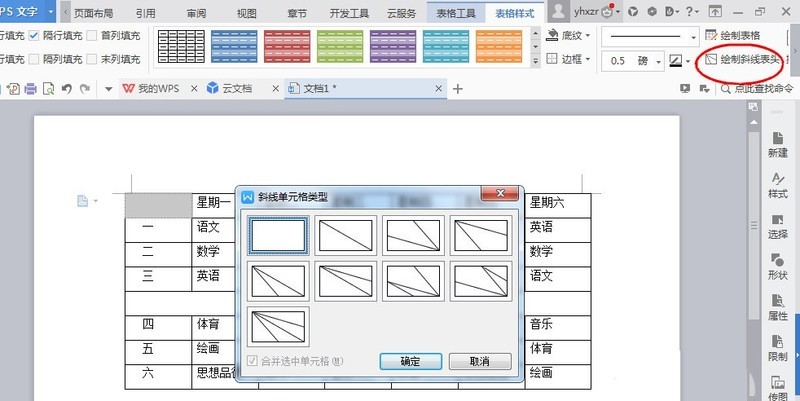This screenshot has height=401, width=800.
Task: Toggle the 隔行填充 checkbox
Action: [34, 35]
